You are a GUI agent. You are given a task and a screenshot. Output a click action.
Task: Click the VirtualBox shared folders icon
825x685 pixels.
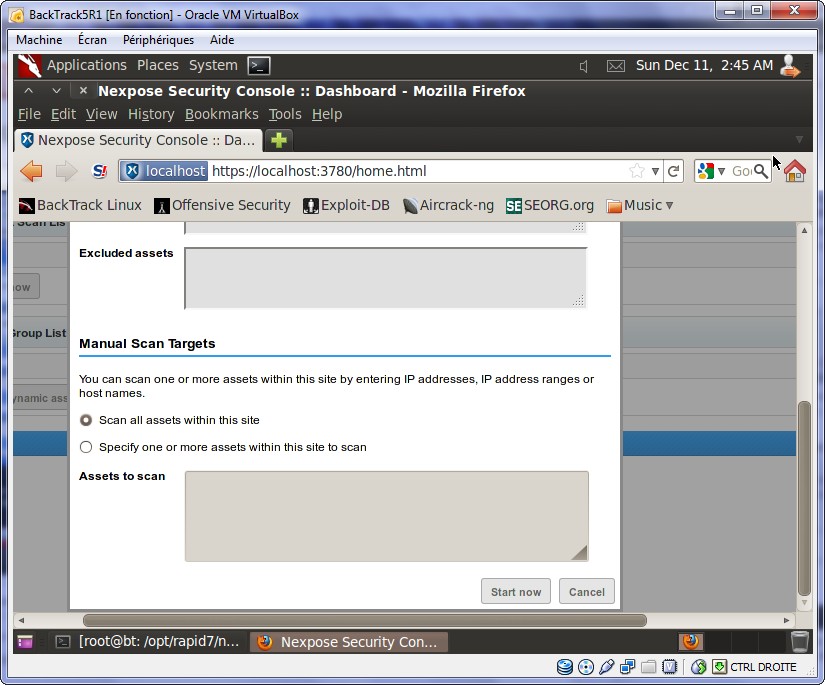648,667
